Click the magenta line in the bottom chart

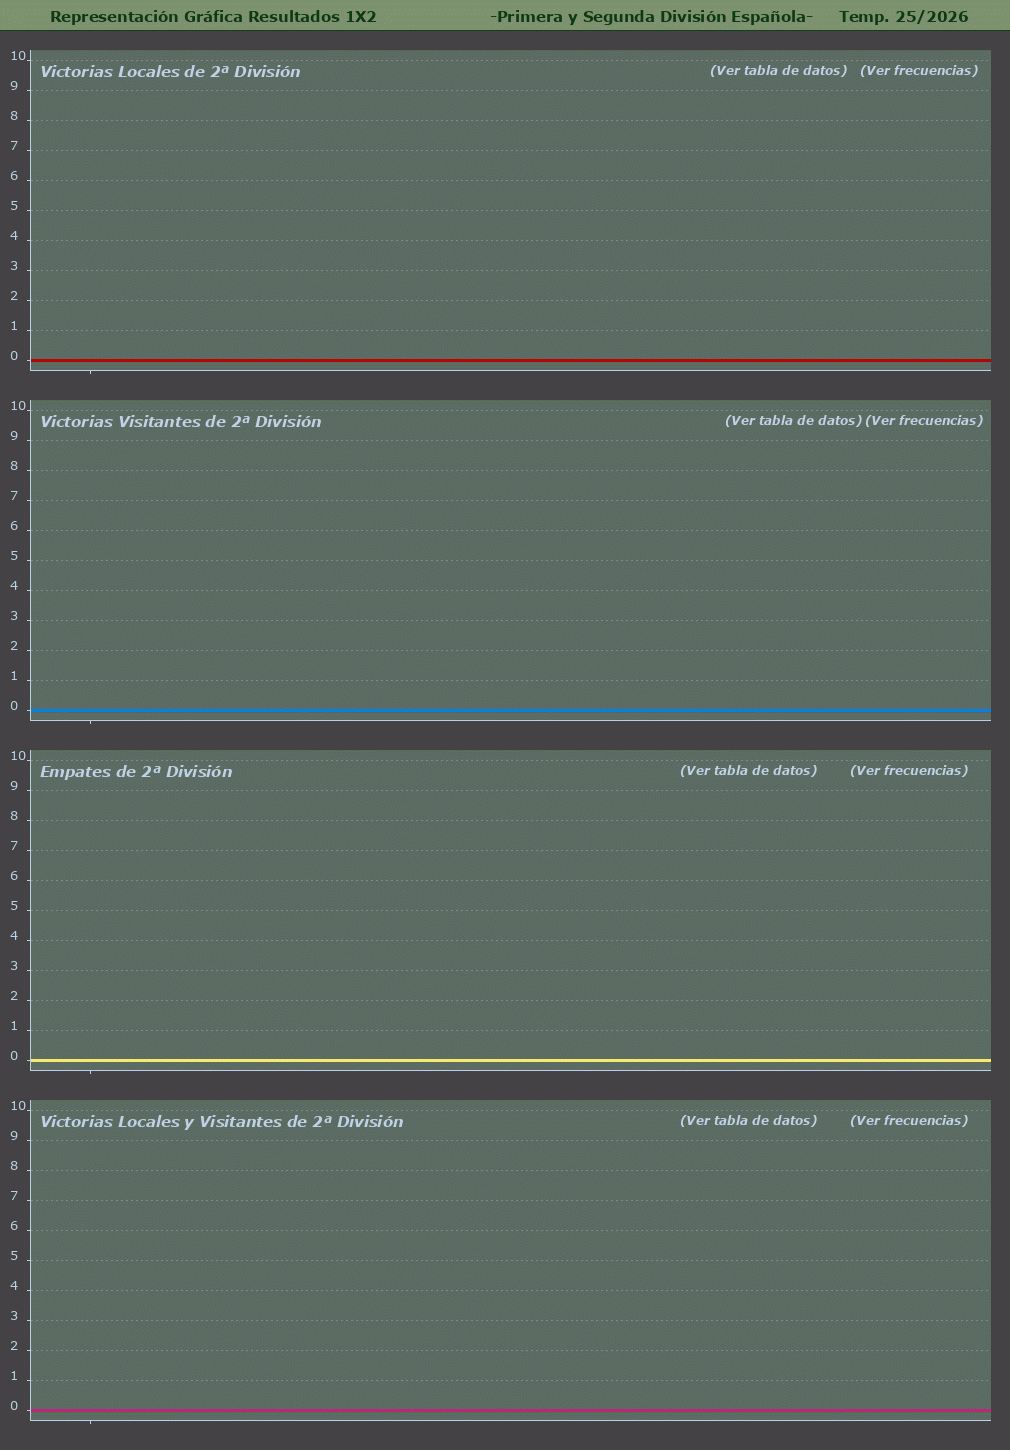pos(510,1410)
